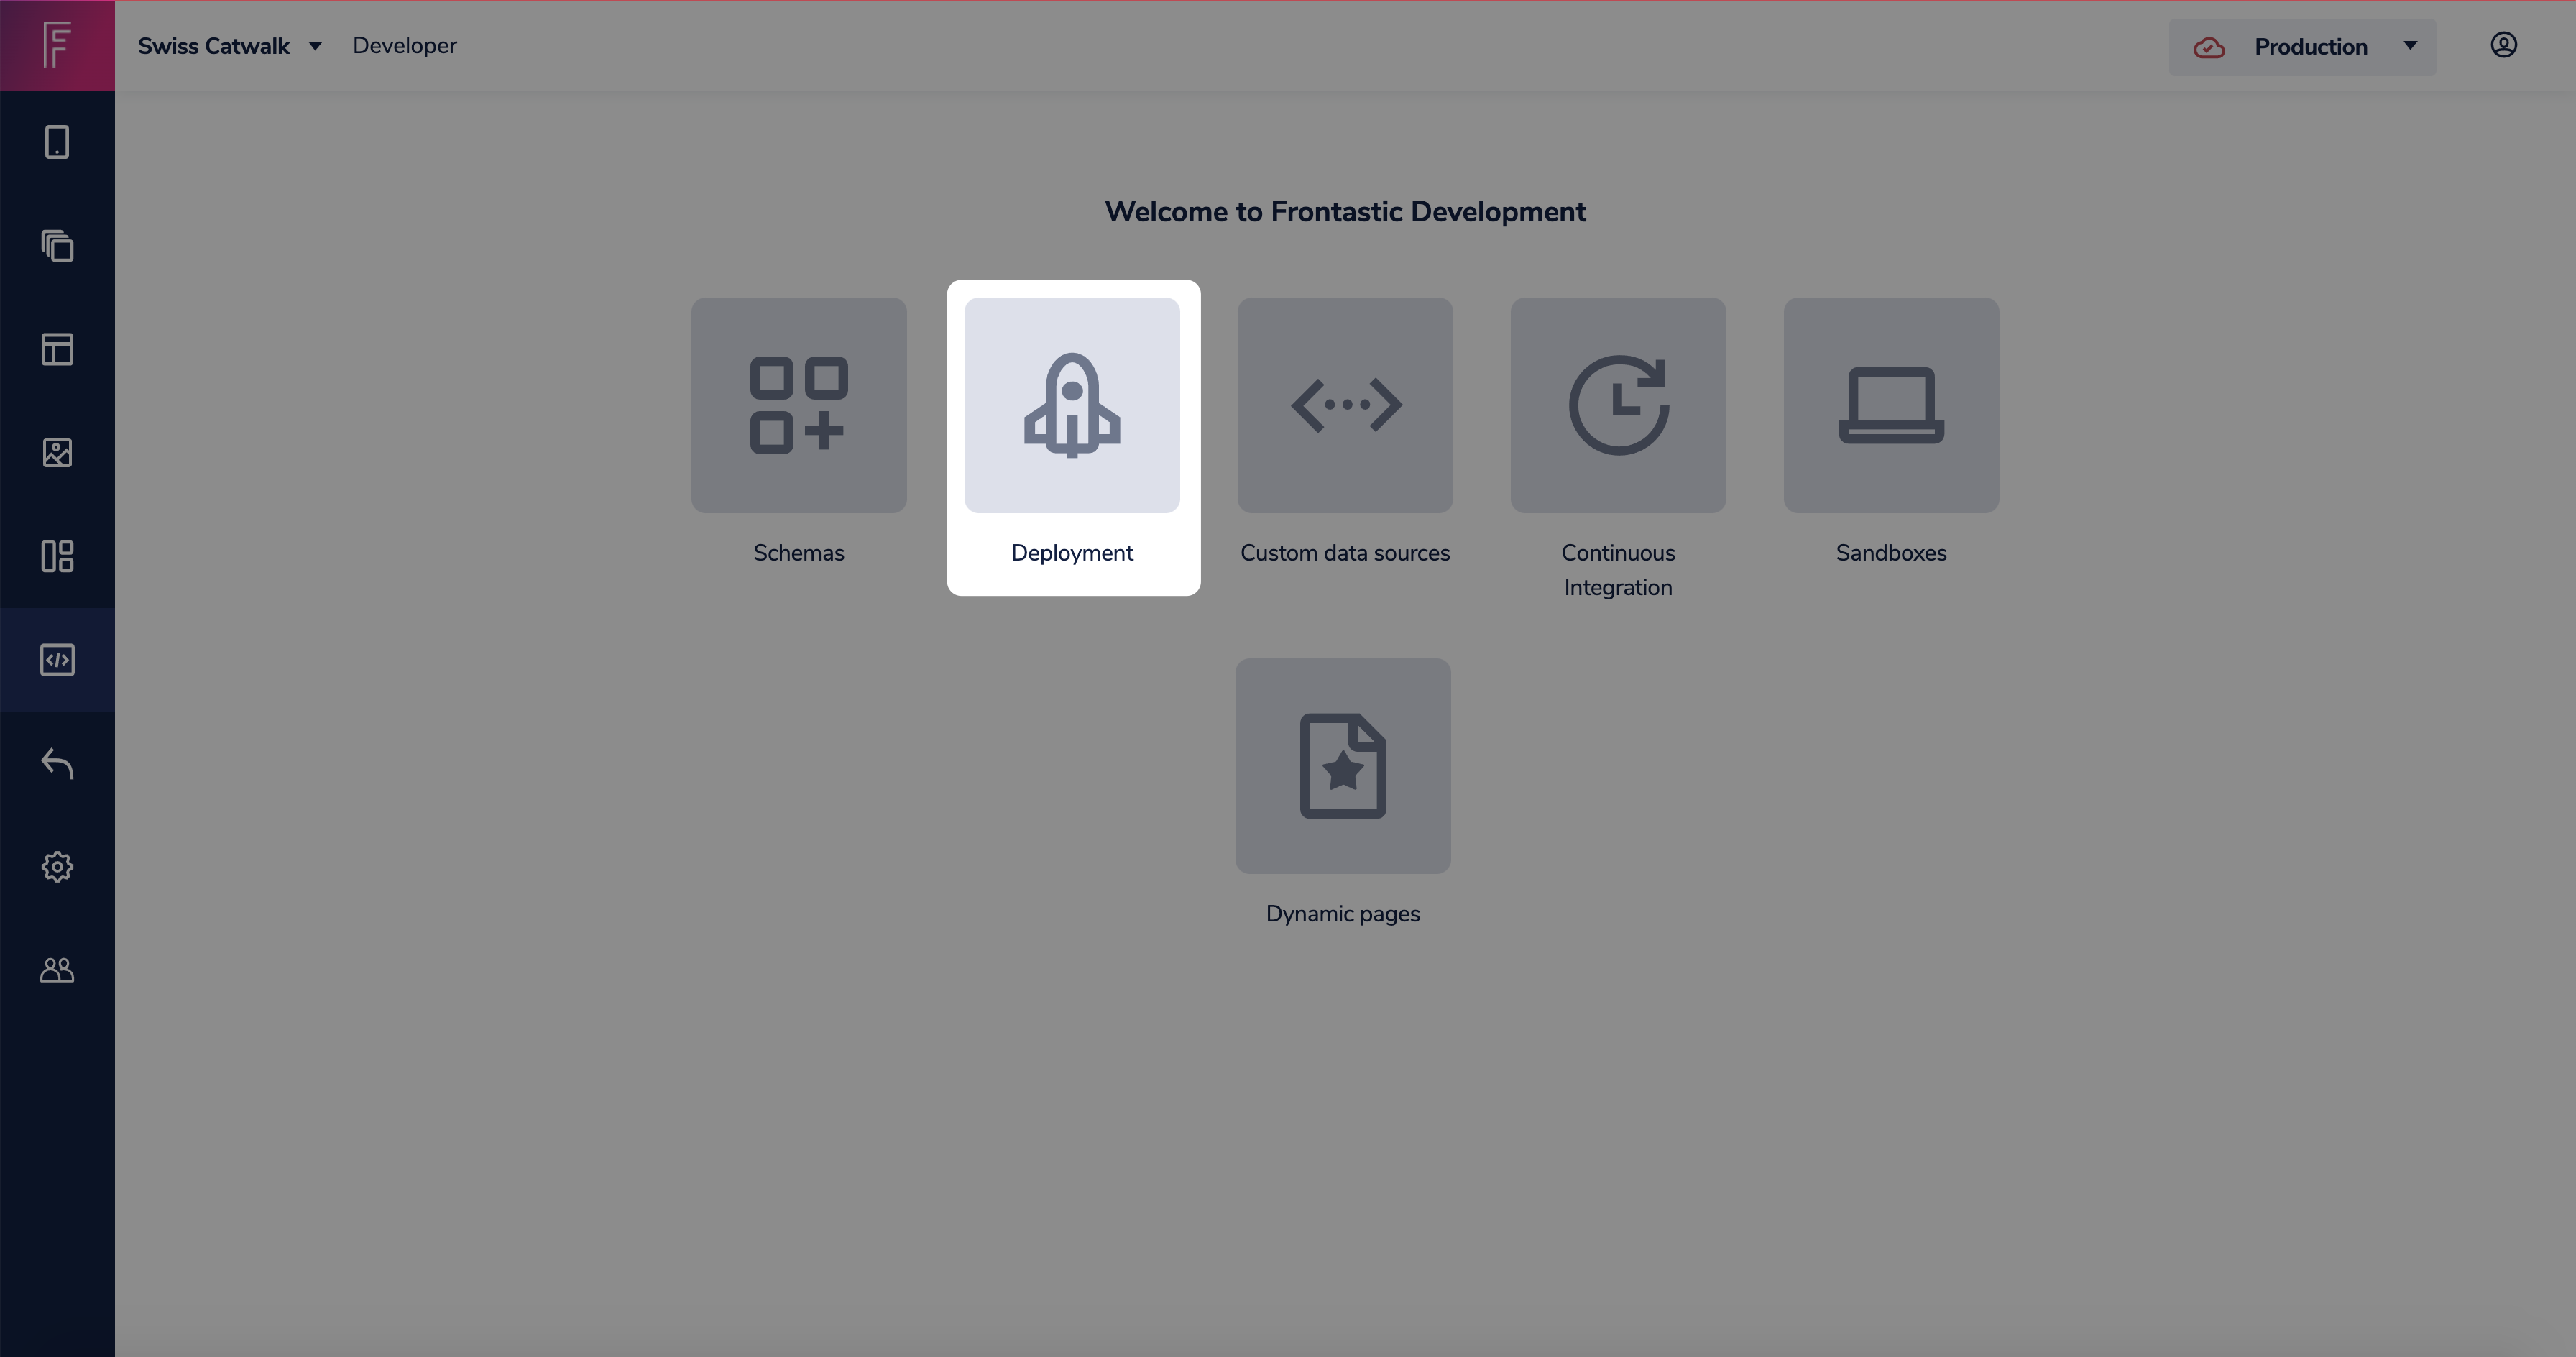Screen dimensions: 2576x1357
Task: Open the highlighted Deployment tile
Action: coord(1072,405)
